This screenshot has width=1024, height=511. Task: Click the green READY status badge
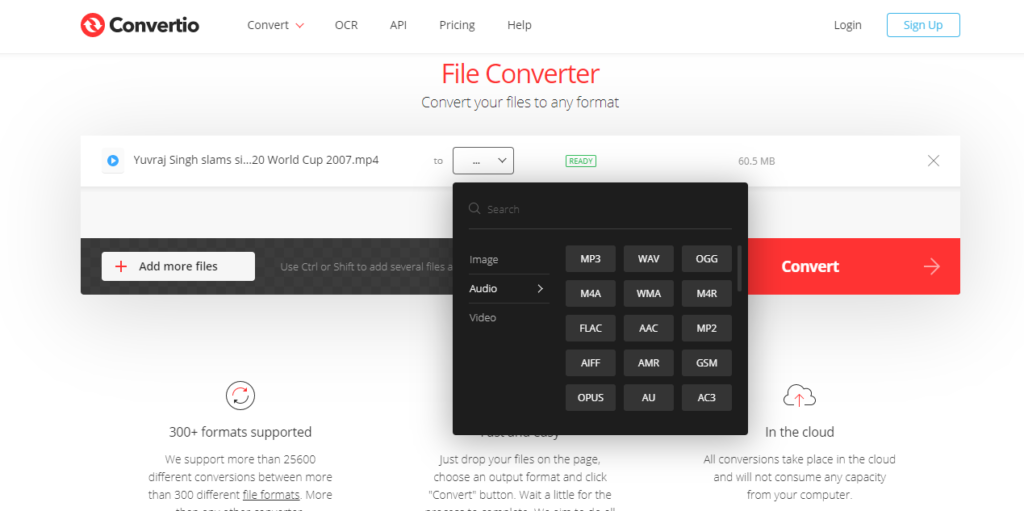click(581, 161)
